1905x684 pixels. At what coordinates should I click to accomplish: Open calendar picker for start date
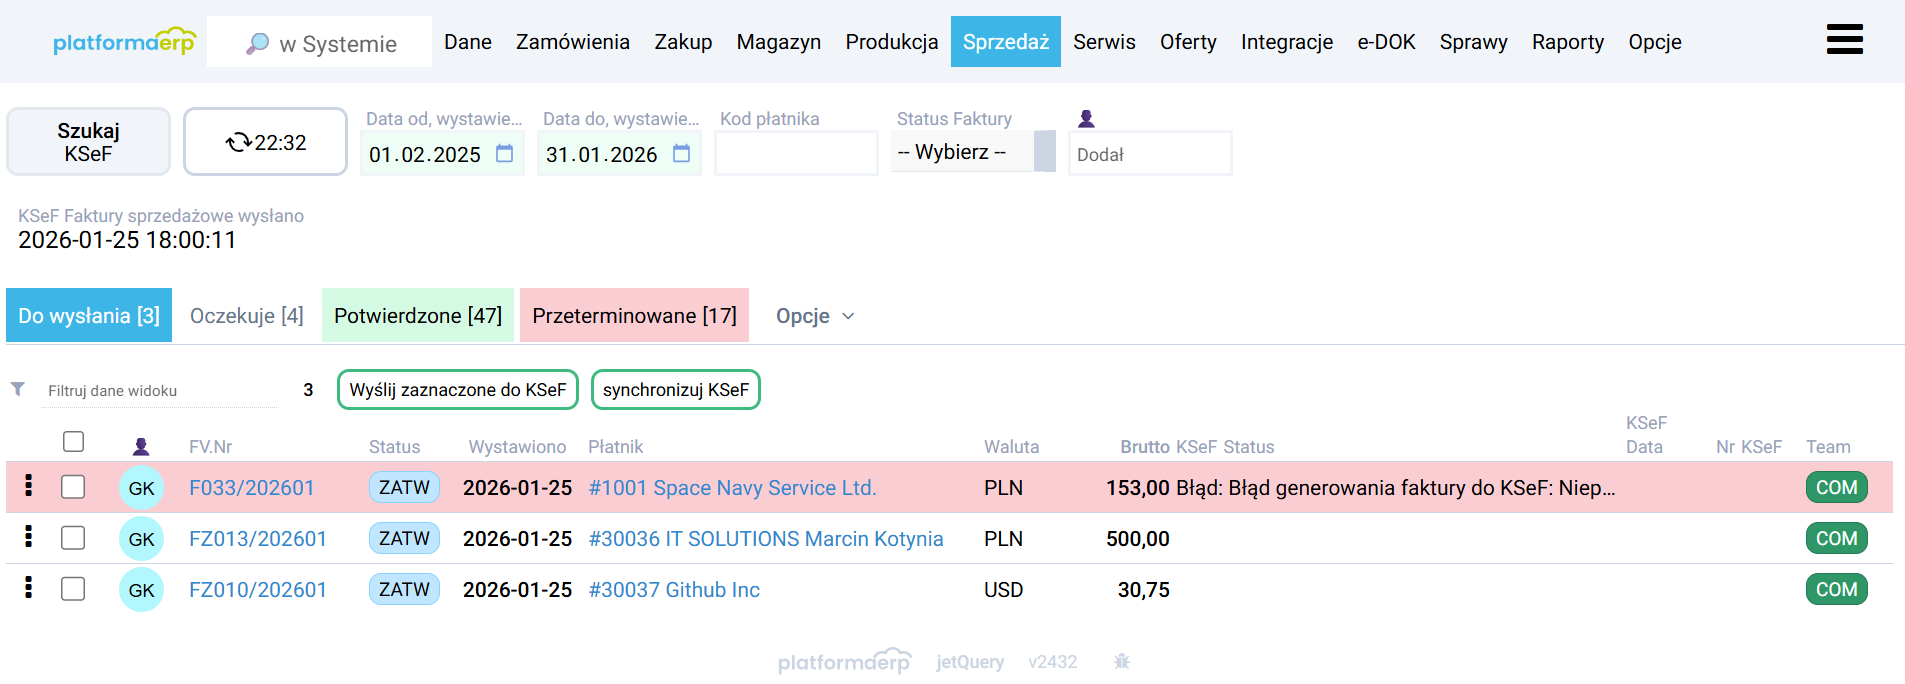(x=505, y=154)
